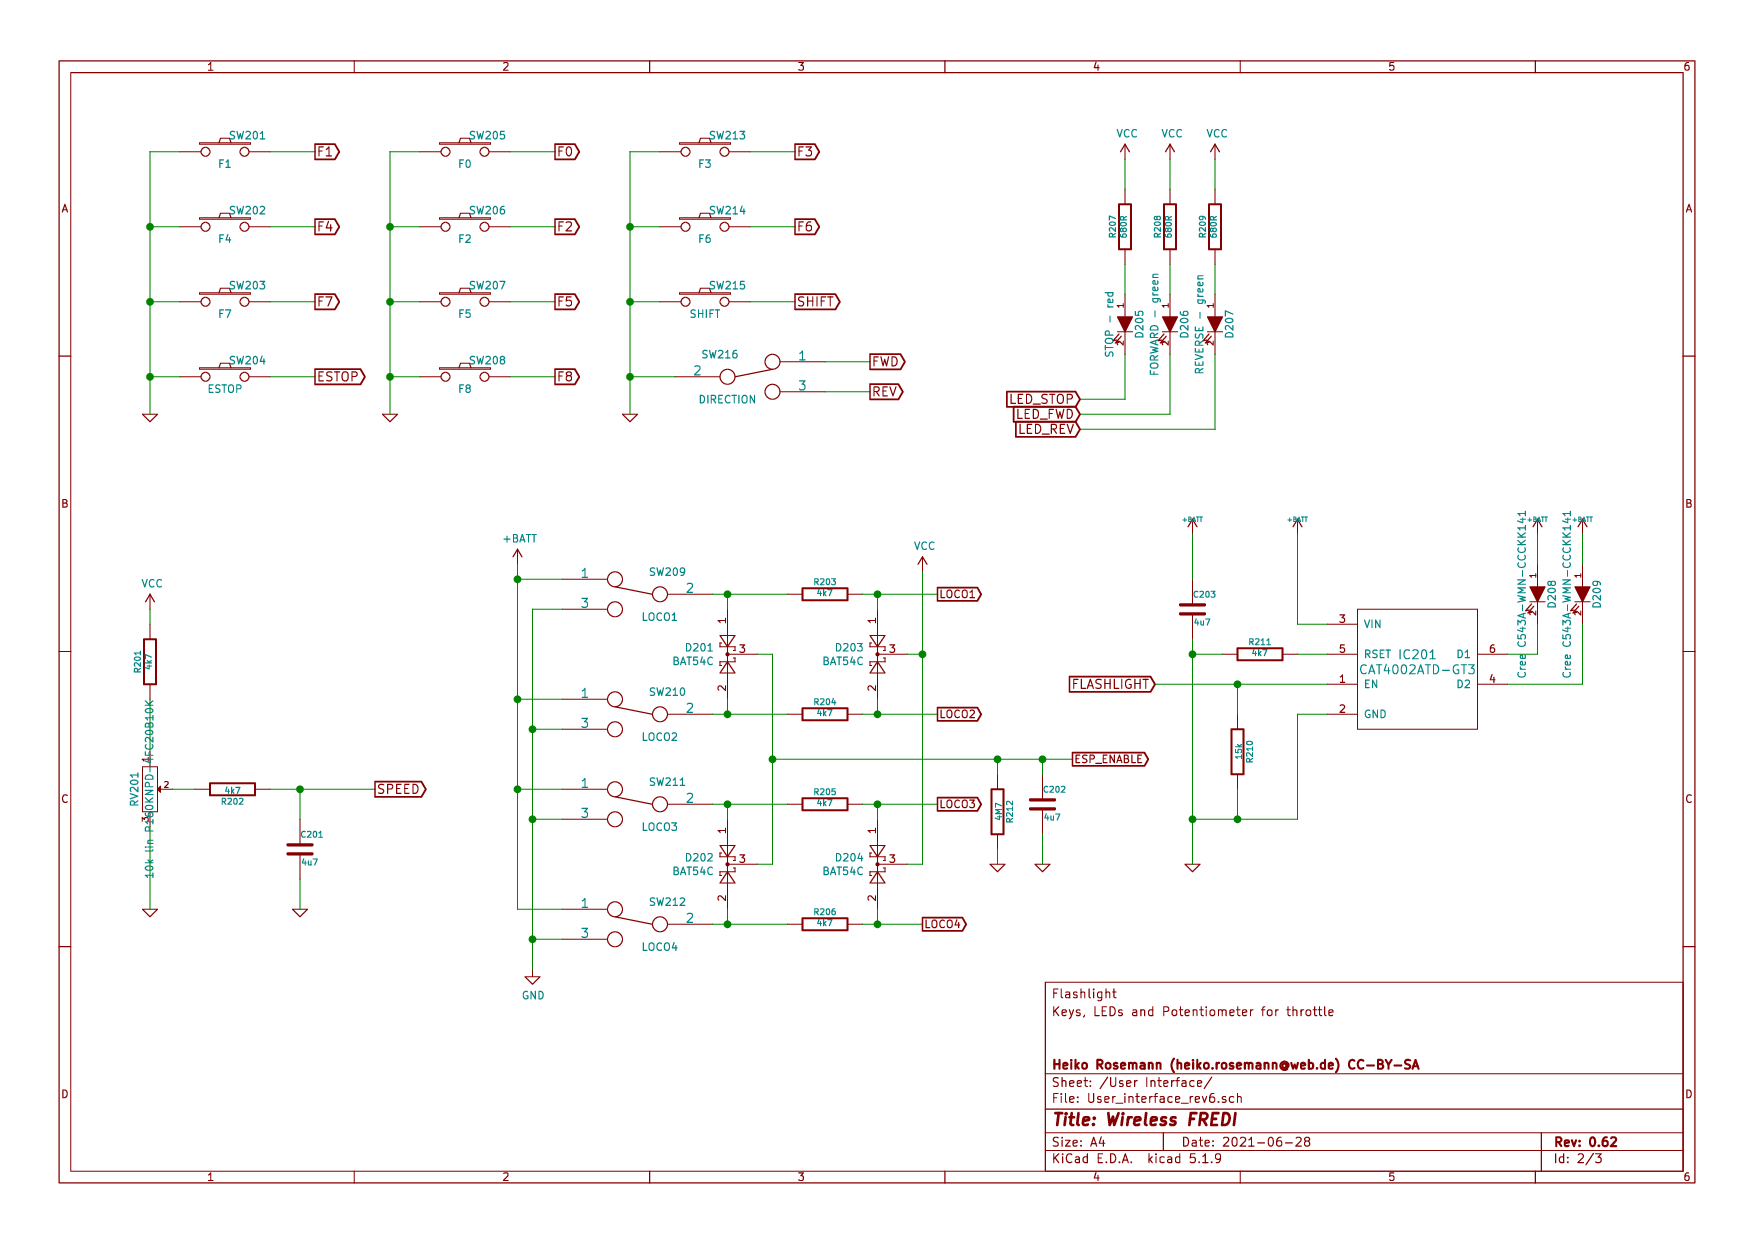Select the SW201 pushbutton symbol
This screenshot has height=1242, width=1754.
coord(225,149)
